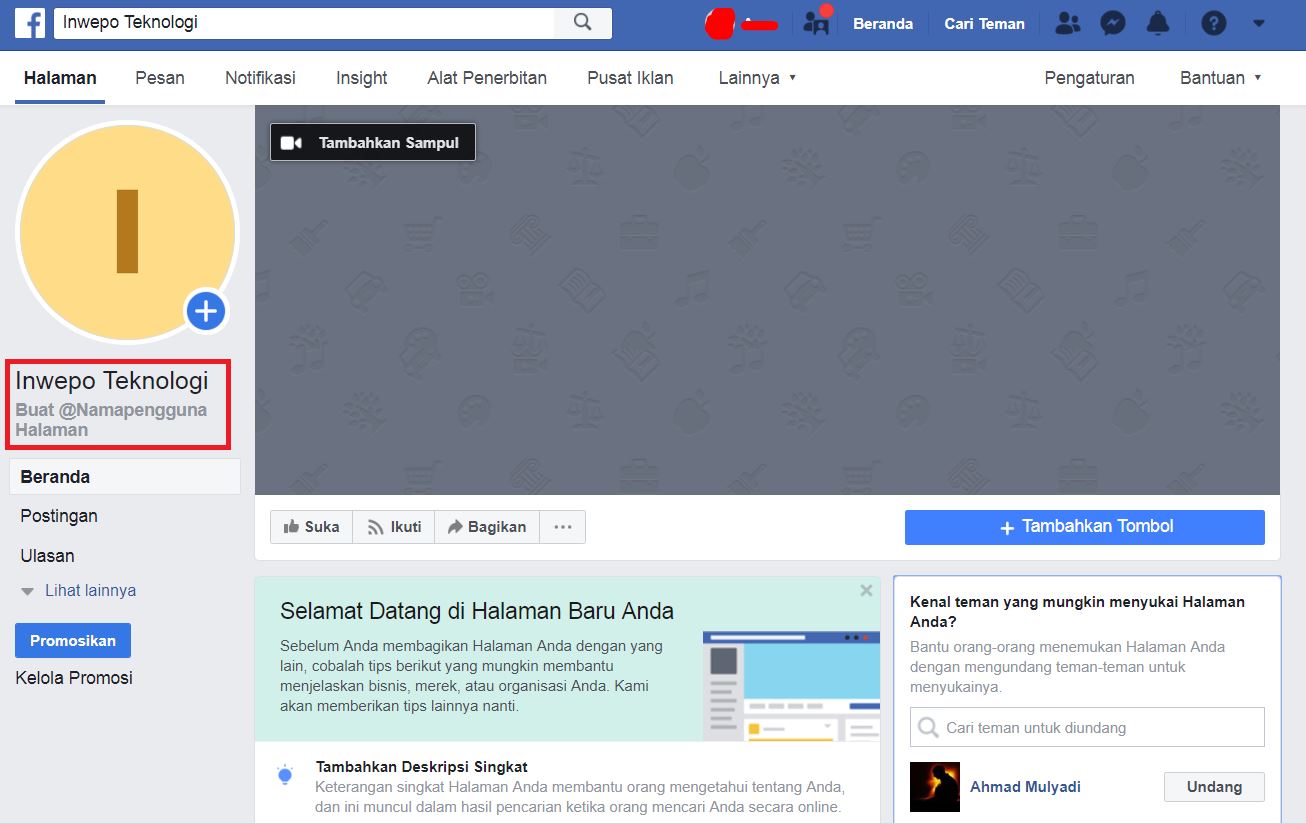Select Postingan in the left sidebar
Image resolution: width=1306 pixels, height=824 pixels.
point(59,516)
